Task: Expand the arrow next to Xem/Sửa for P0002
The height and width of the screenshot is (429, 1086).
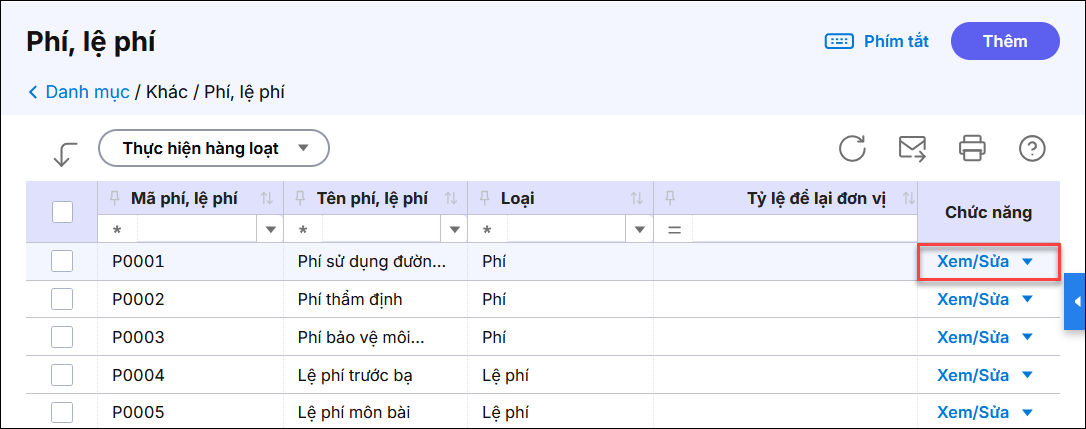Action: (1027, 299)
